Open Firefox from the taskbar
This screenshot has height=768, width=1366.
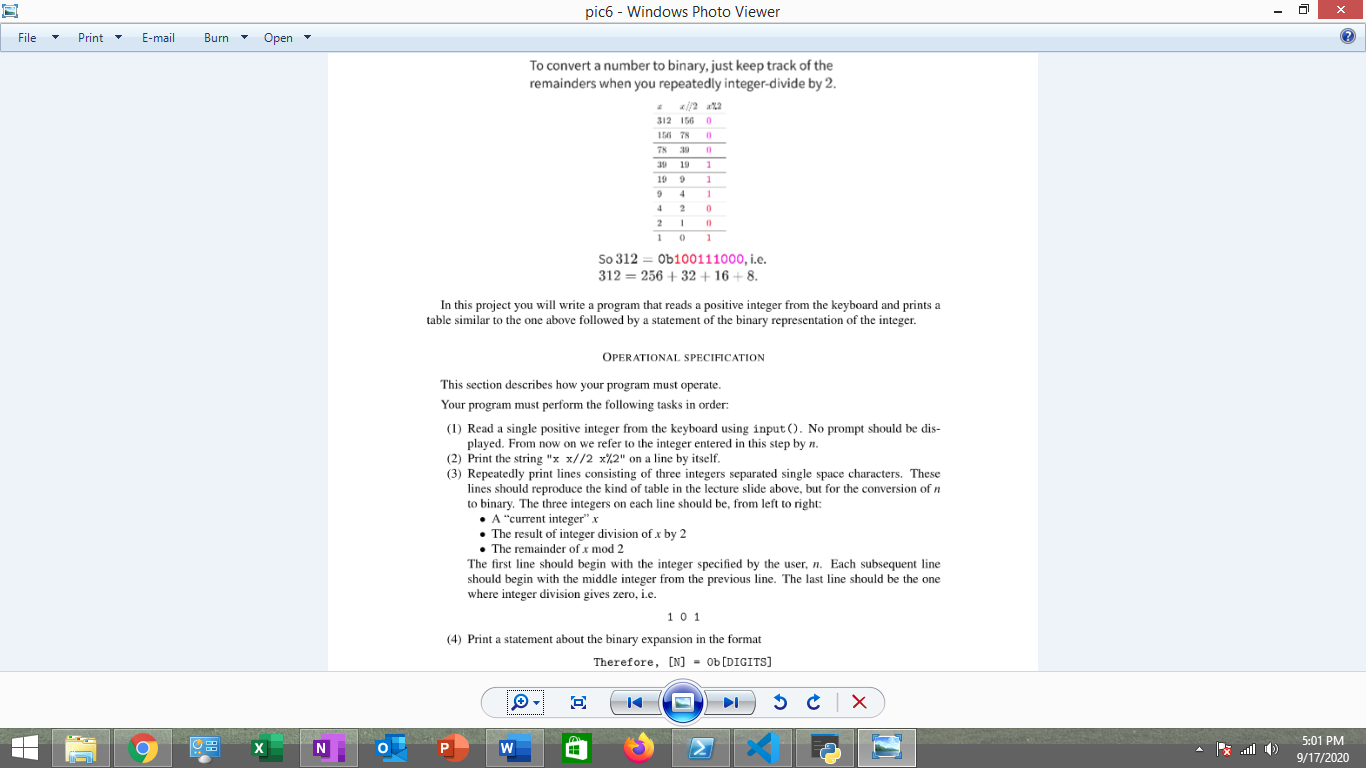[x=637, y=747]
